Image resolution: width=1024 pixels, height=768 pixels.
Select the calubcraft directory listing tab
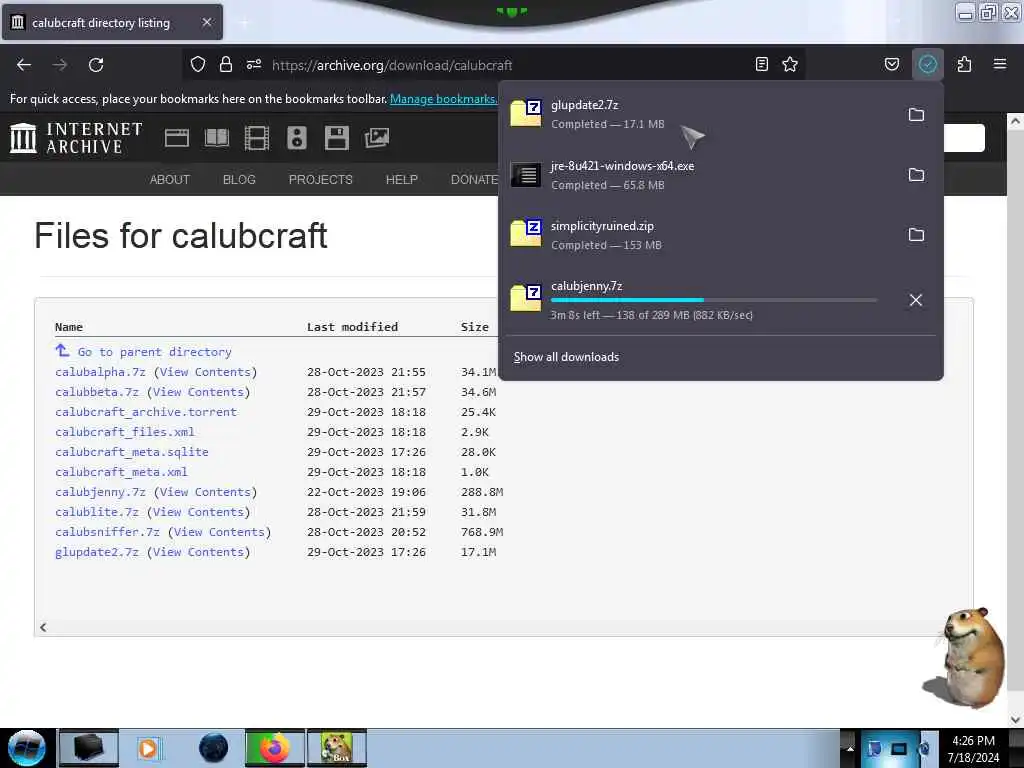(111, 23)
